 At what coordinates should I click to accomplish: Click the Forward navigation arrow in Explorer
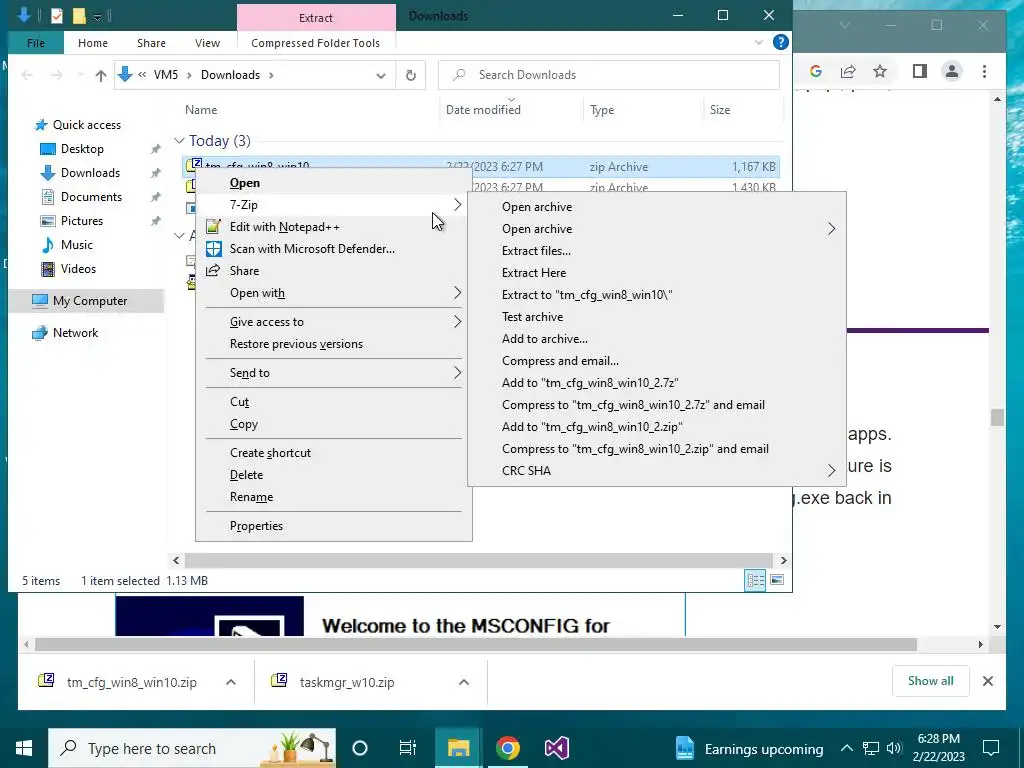(57, 75)
